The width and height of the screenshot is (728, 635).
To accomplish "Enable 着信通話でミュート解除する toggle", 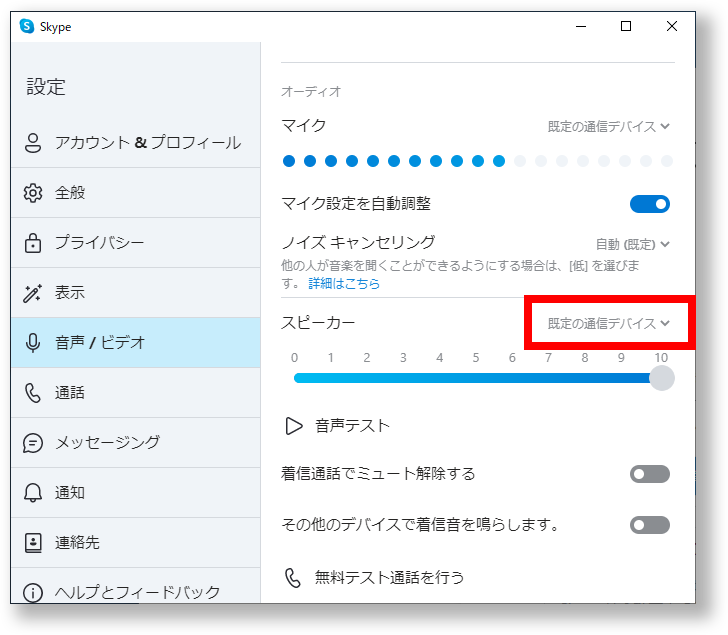I will point(650,474).
